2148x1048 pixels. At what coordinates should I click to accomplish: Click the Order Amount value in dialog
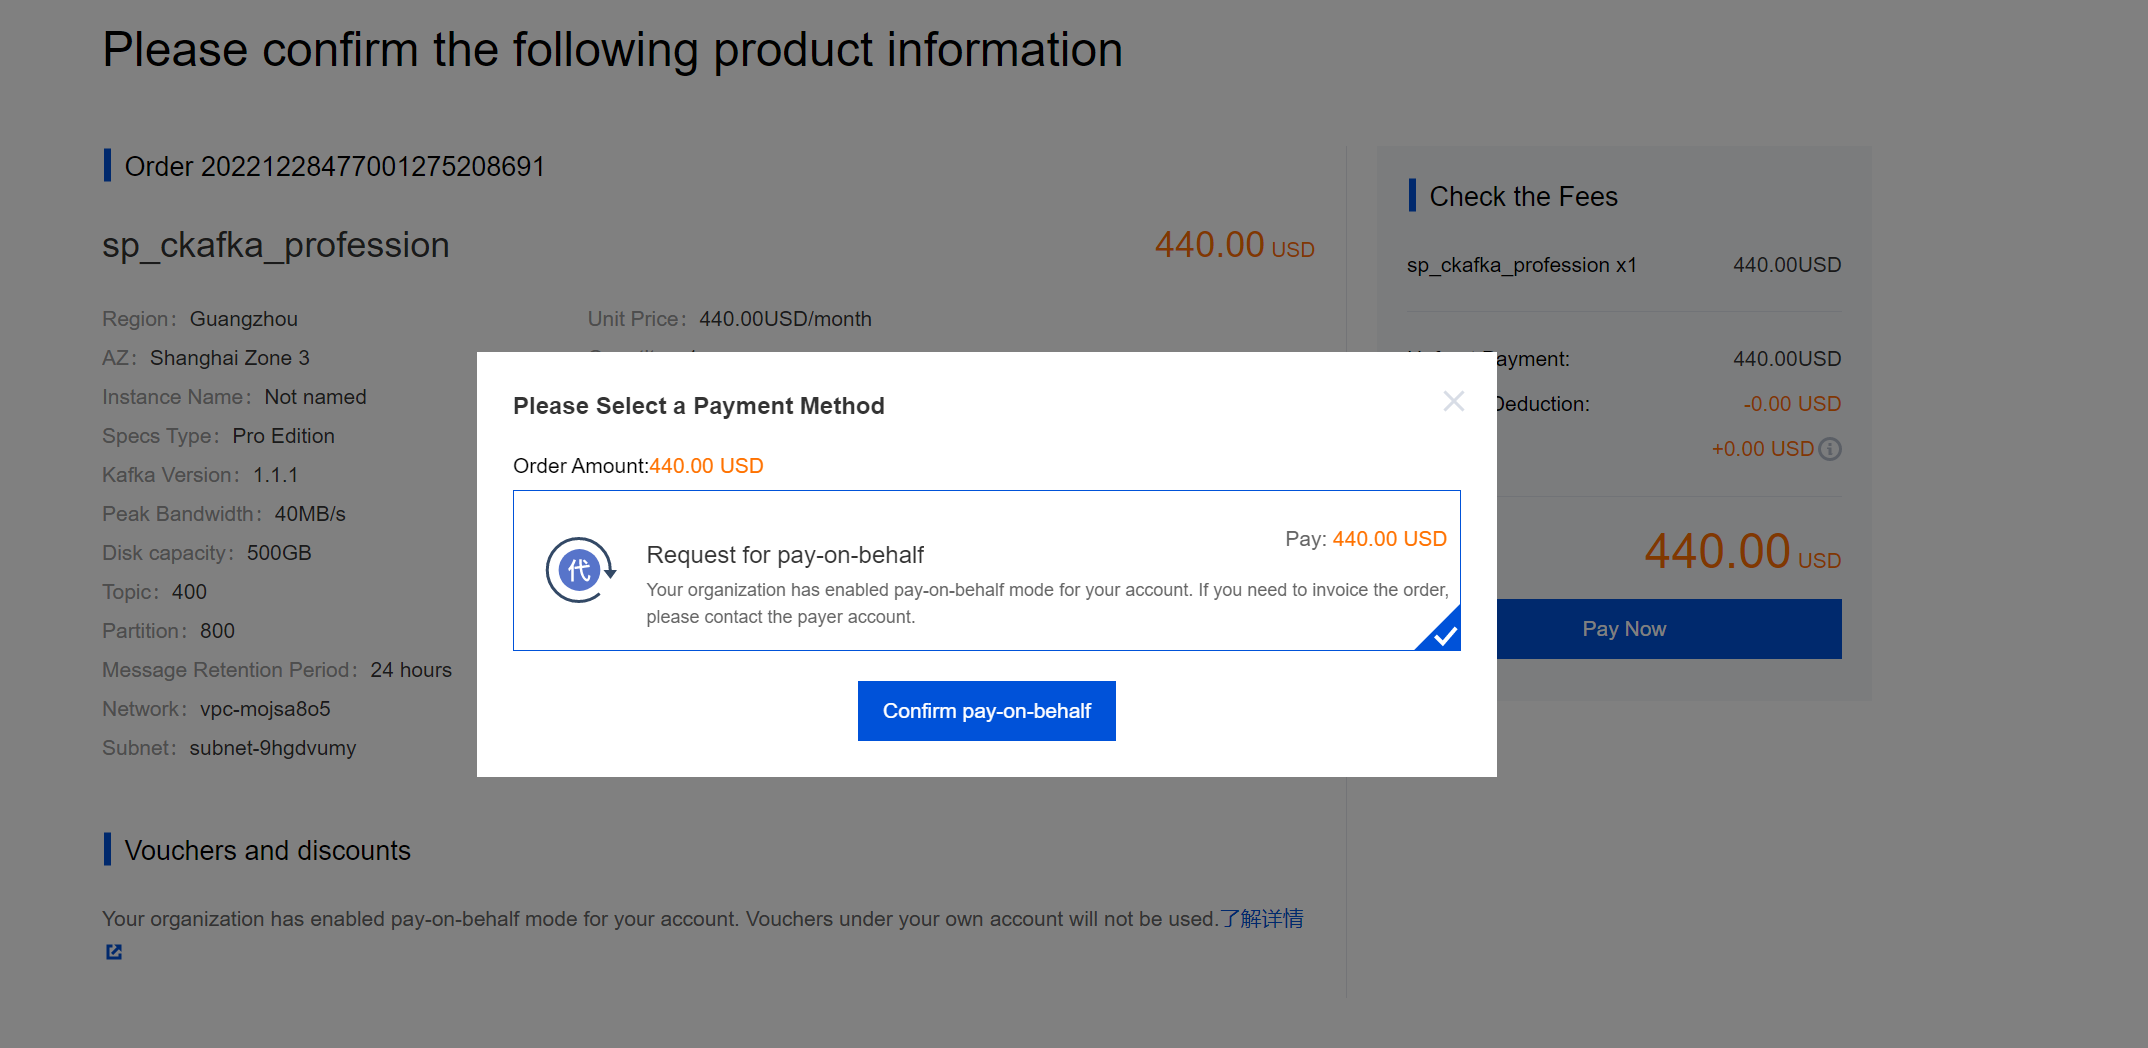pyautogui.click(x=706, y=466)
